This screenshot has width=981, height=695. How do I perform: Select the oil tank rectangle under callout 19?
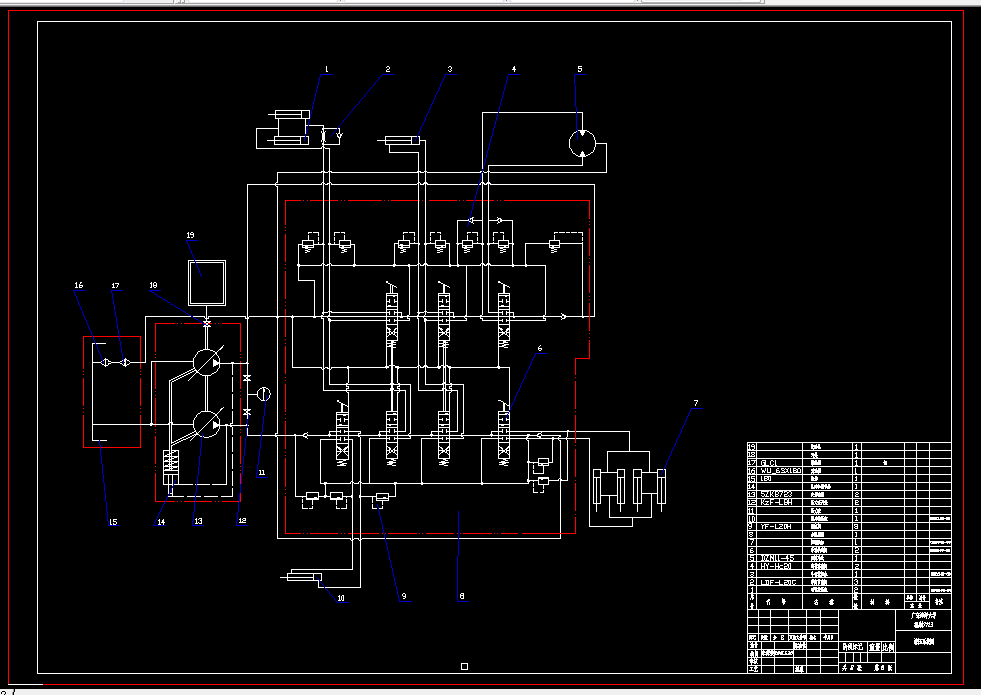(207, 283)
